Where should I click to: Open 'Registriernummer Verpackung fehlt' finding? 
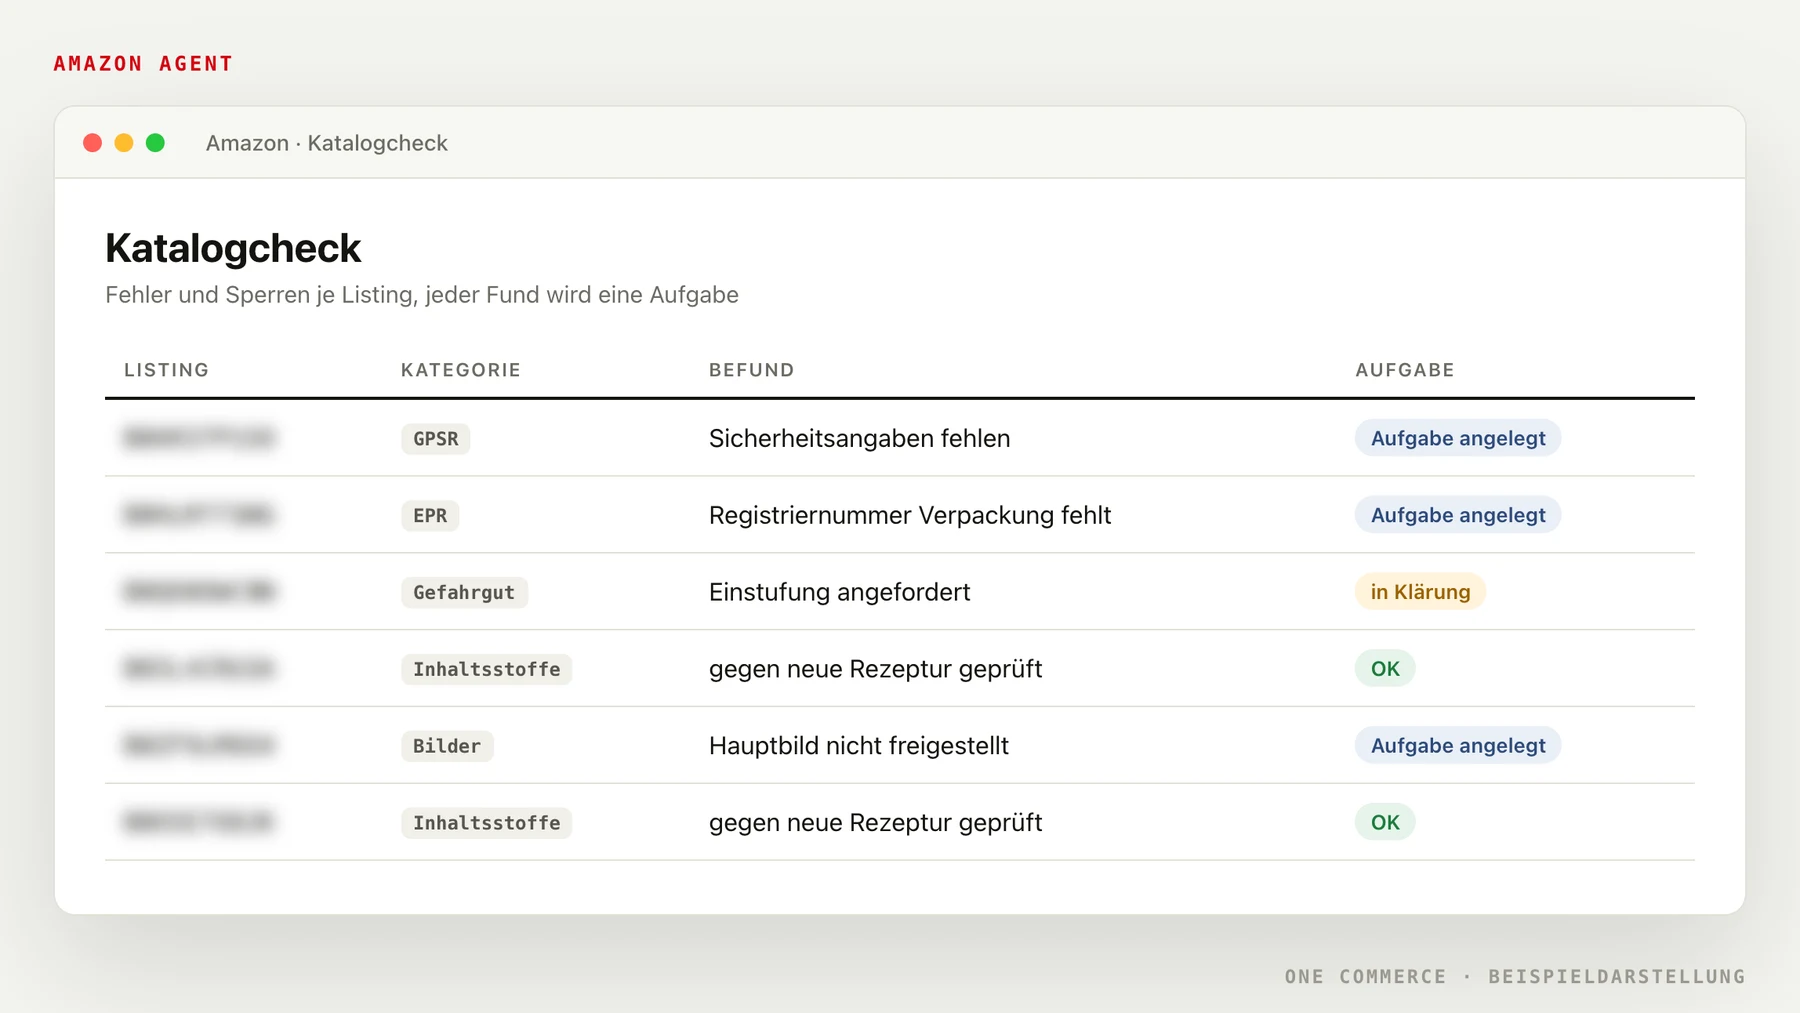point(910,515)
